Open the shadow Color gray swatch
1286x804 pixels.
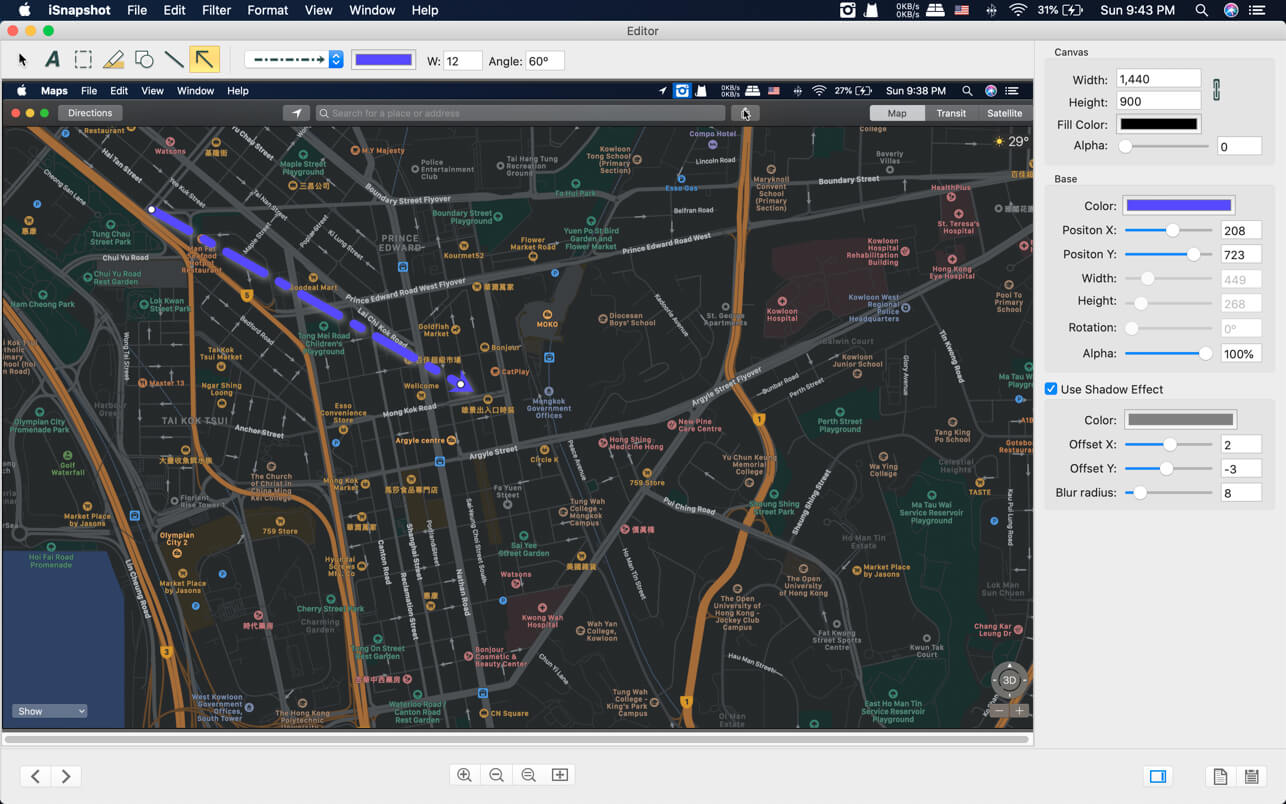pyautogui.click(x=1180, y=420)
